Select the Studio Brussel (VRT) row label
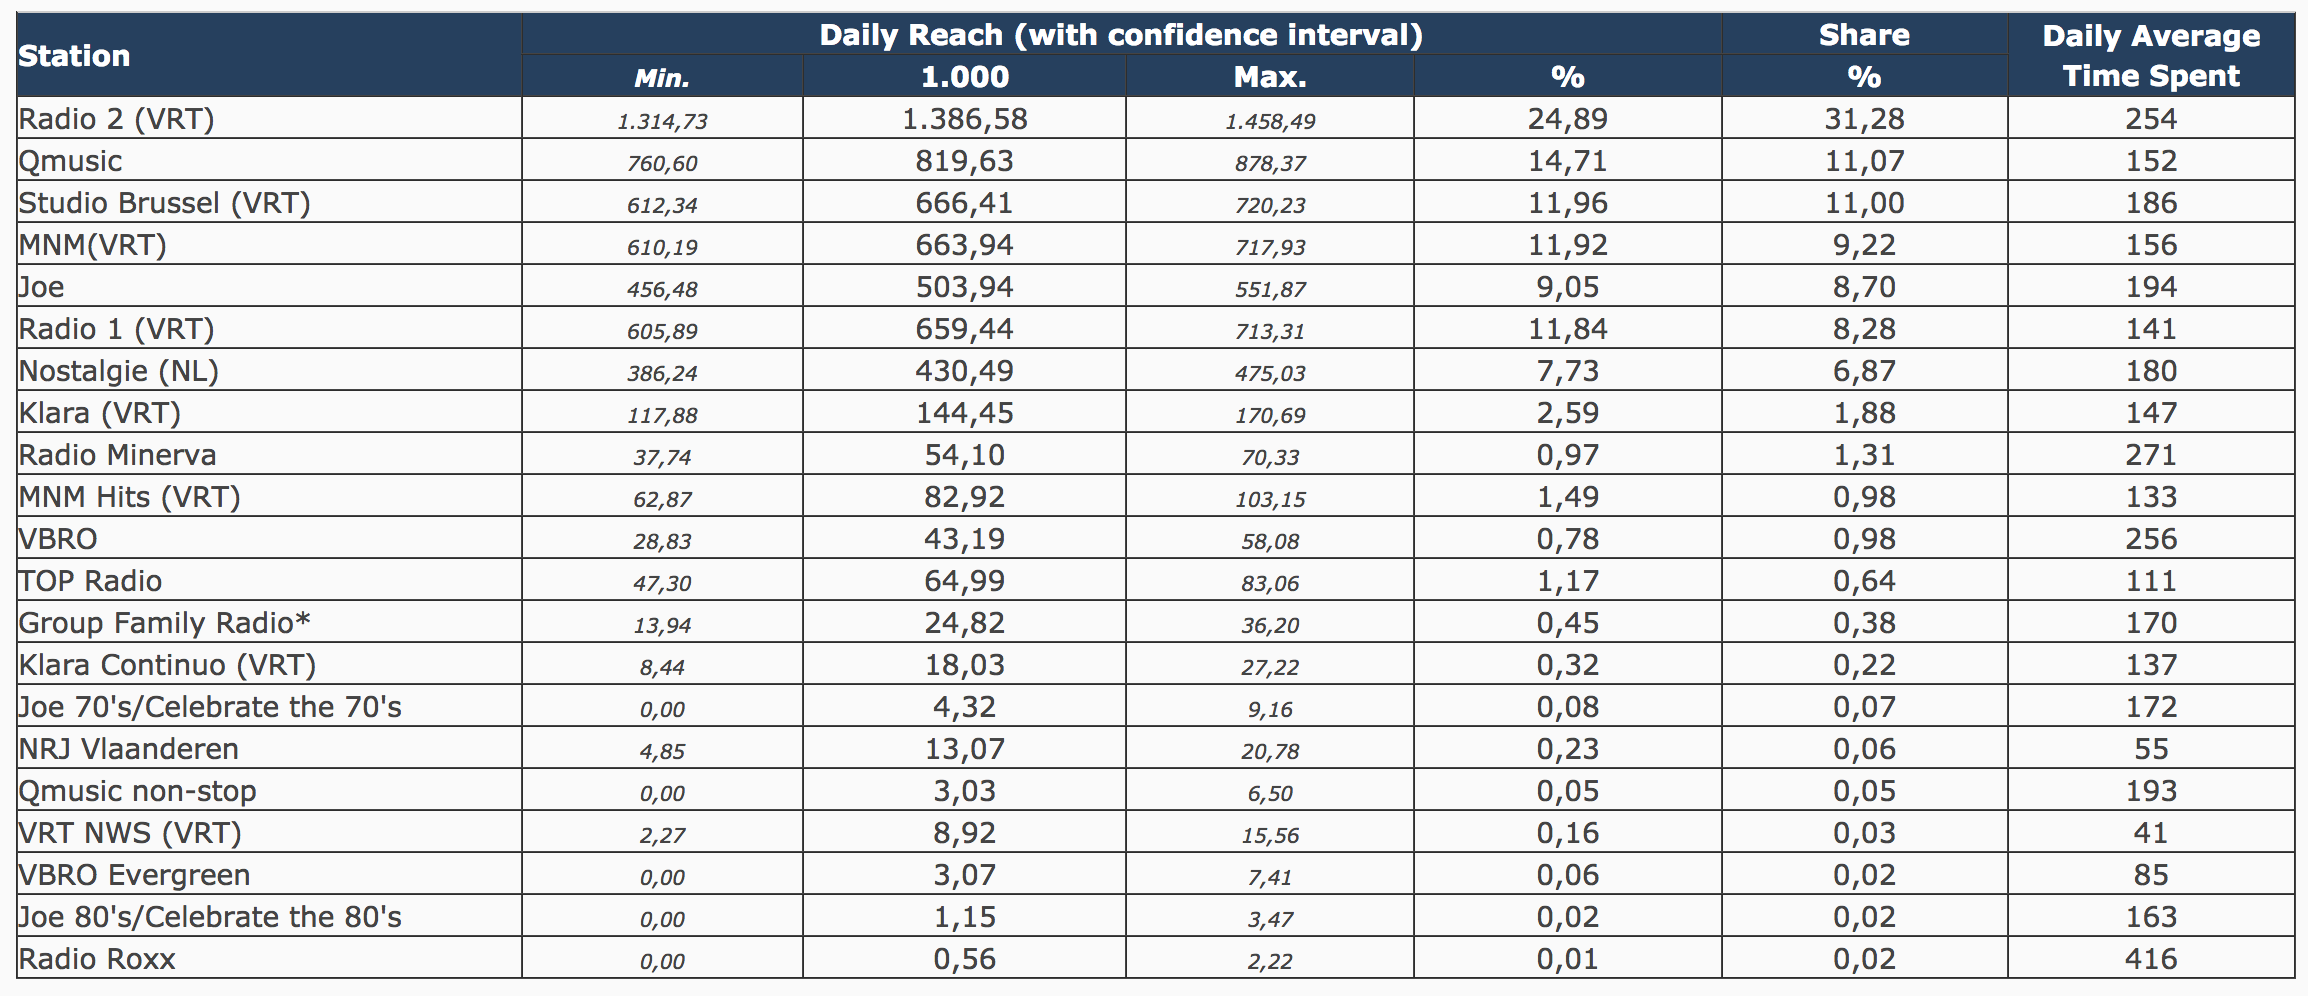This screenshot has width=2308, height=996. (x=165, y=203)
